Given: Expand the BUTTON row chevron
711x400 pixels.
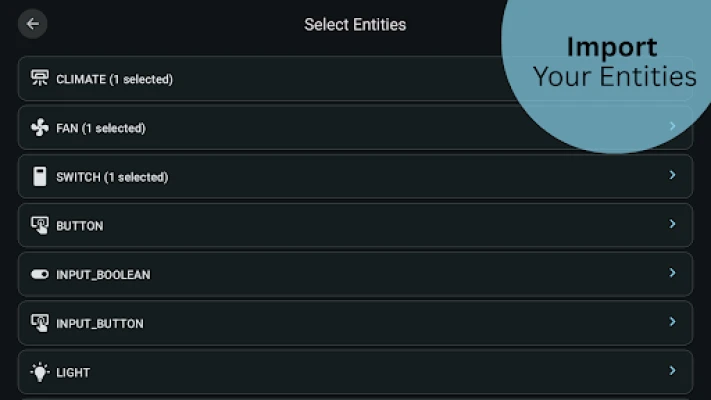Looking at the screenshot, I should (x=672, y=225).
